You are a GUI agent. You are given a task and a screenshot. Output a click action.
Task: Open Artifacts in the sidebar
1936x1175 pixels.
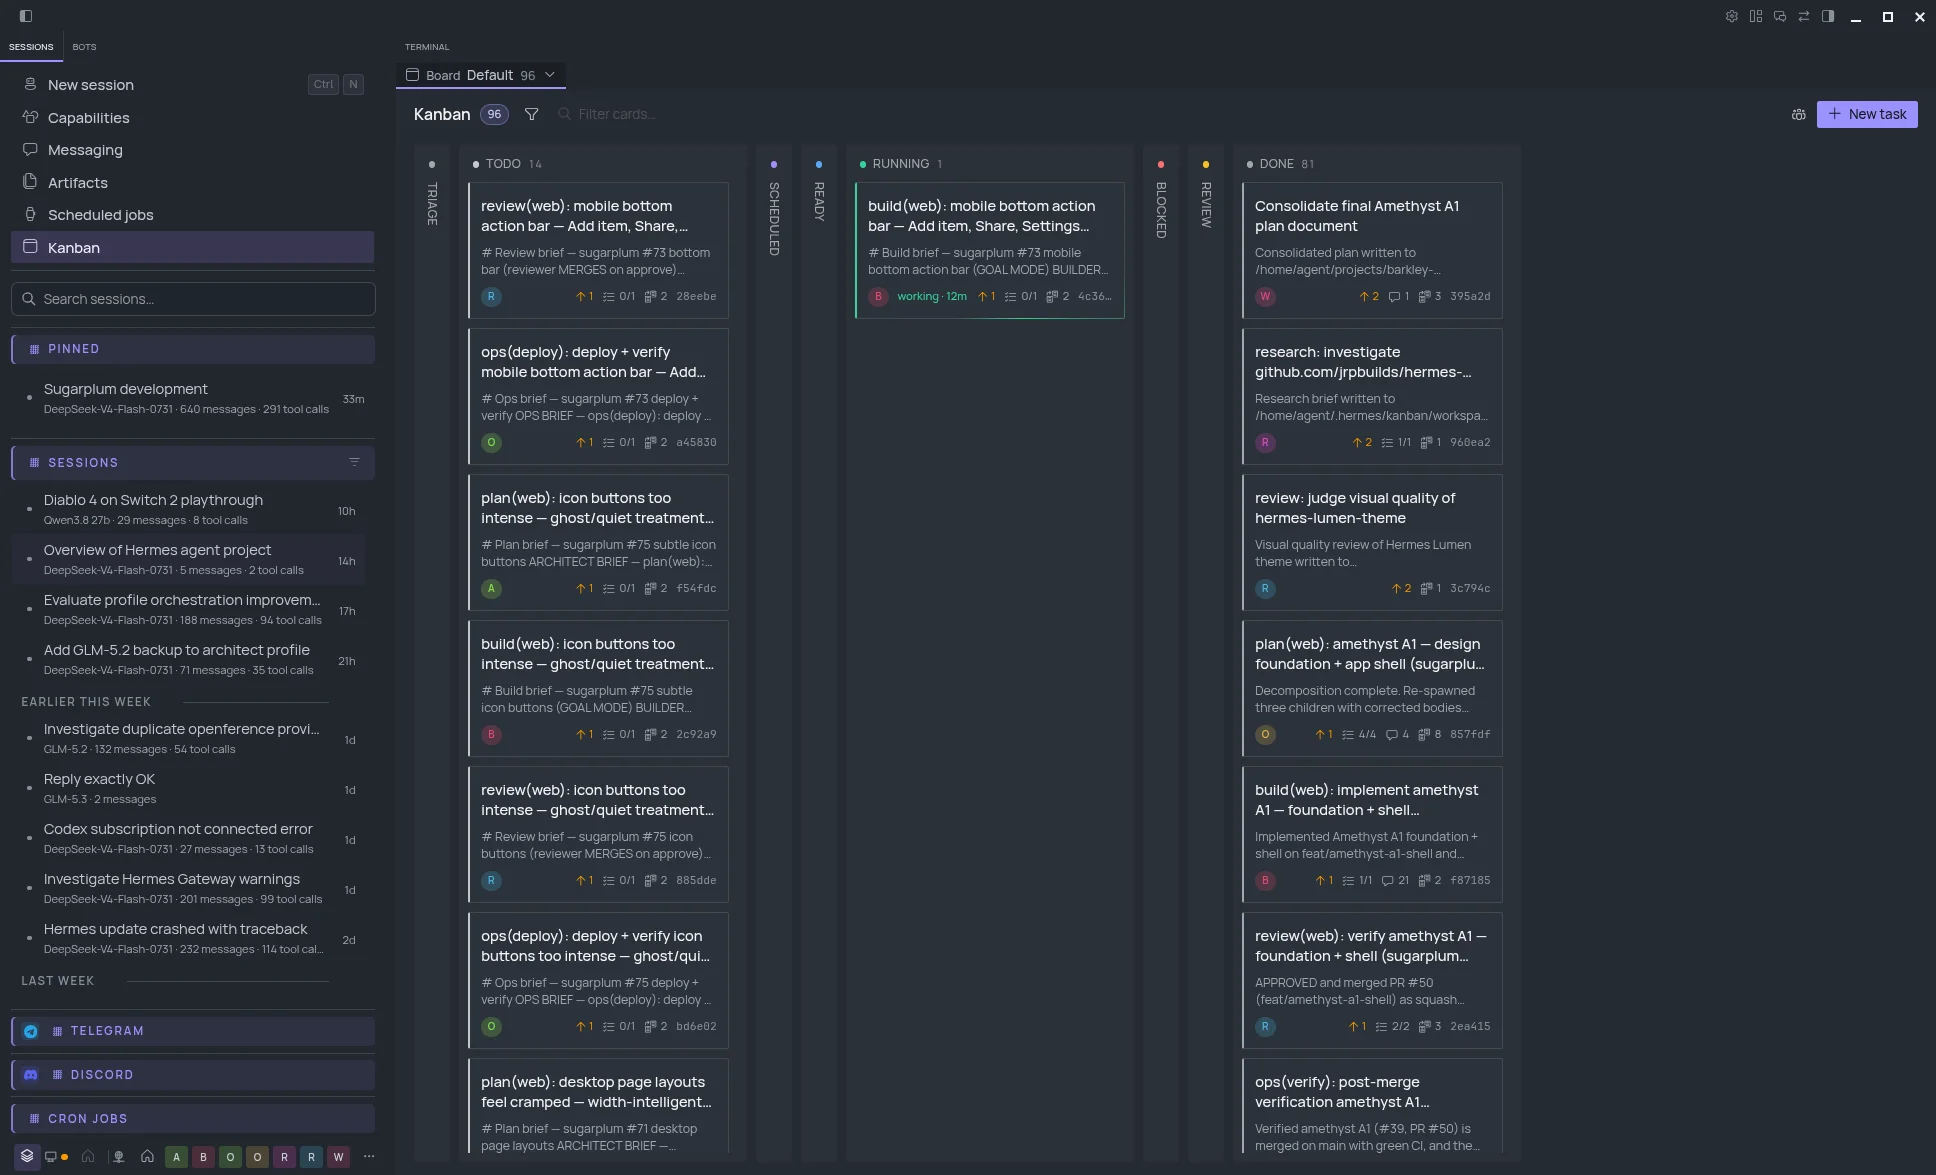pos(193,182)
